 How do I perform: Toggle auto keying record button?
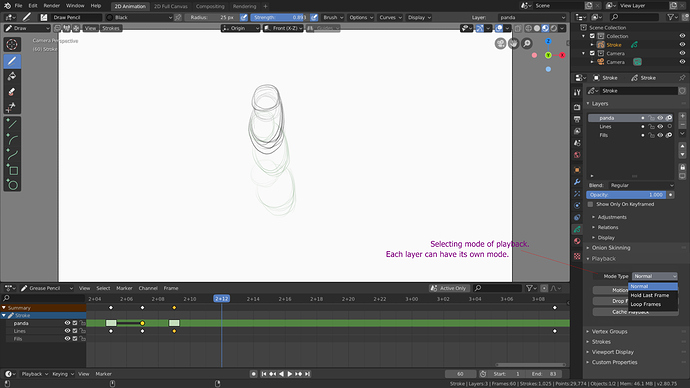[253, 374]
